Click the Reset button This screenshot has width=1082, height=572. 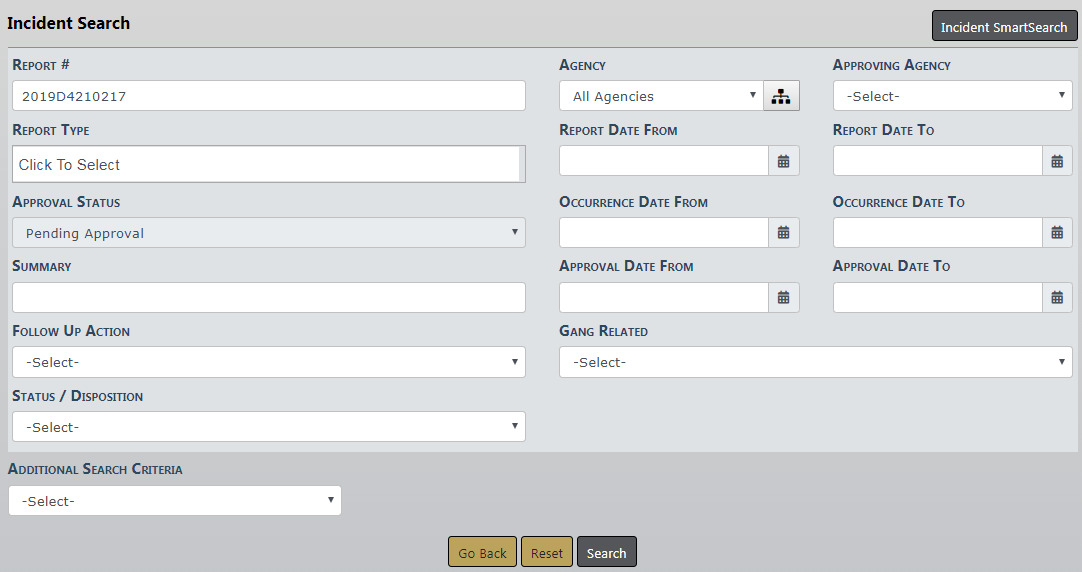pyautogui.click(x=546, y=553)
